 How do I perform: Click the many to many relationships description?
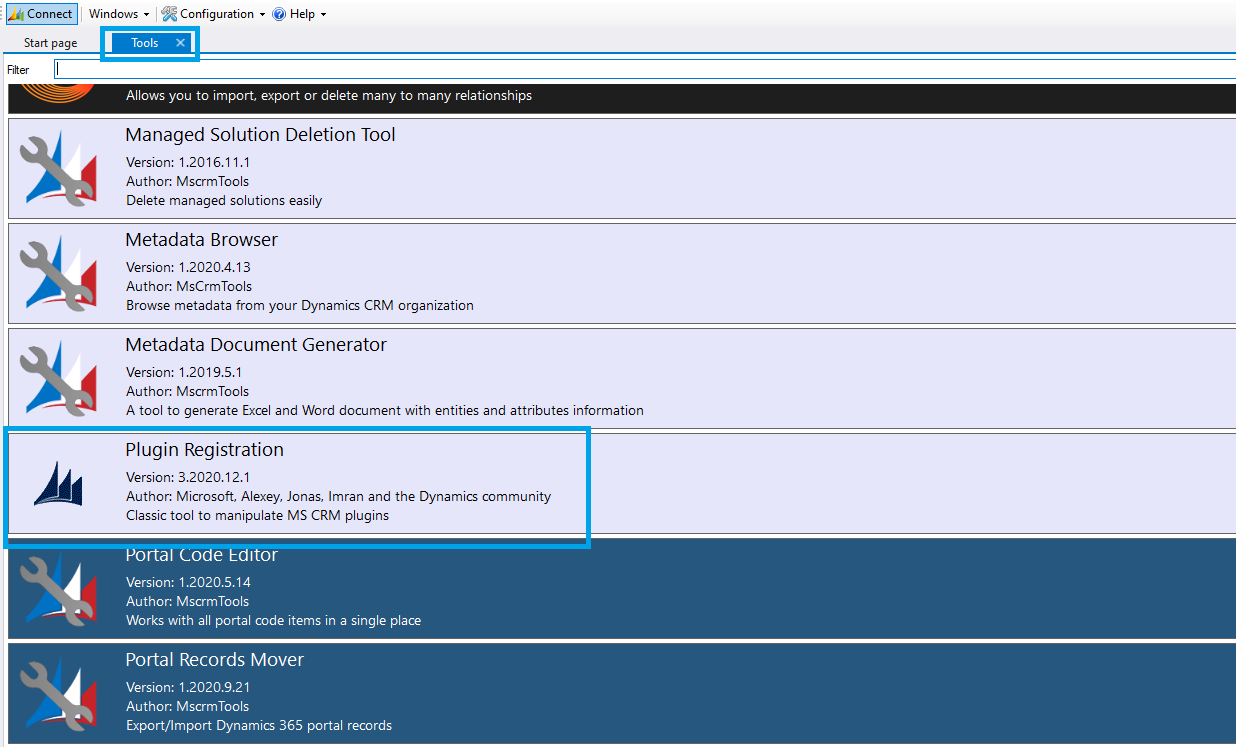329,96
